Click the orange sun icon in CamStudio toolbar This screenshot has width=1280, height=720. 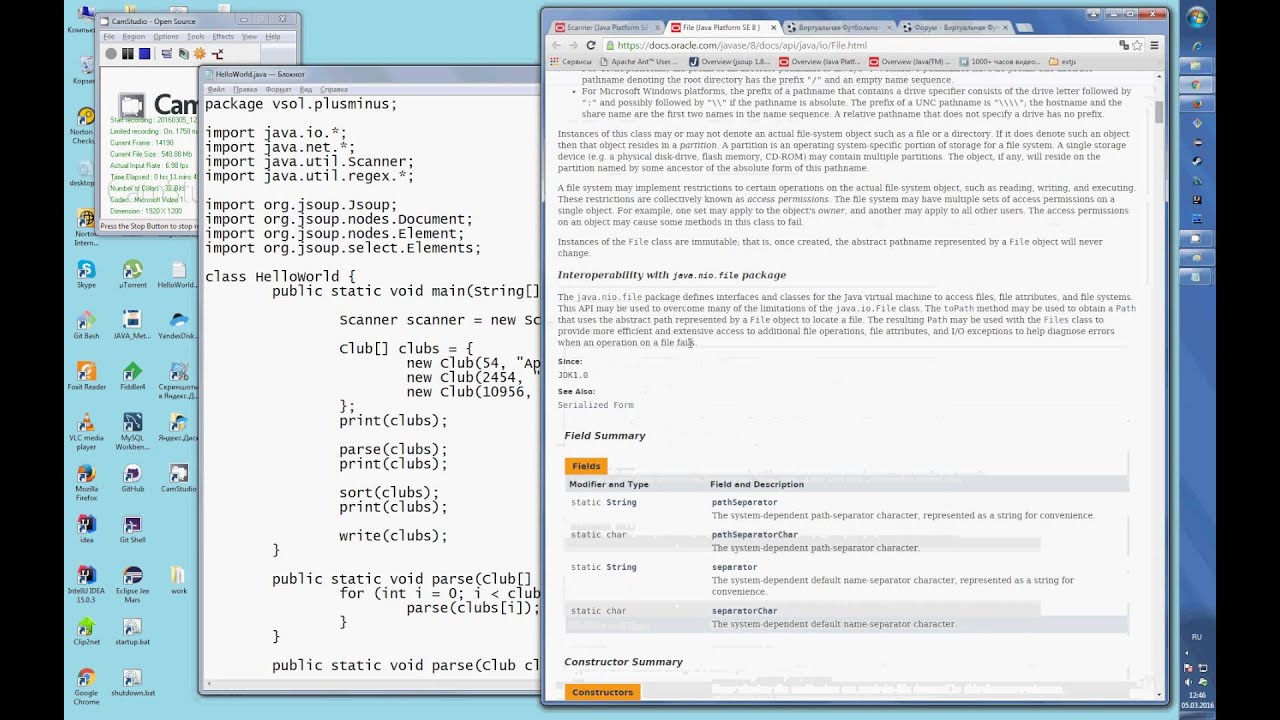click(x=200, y=53)
